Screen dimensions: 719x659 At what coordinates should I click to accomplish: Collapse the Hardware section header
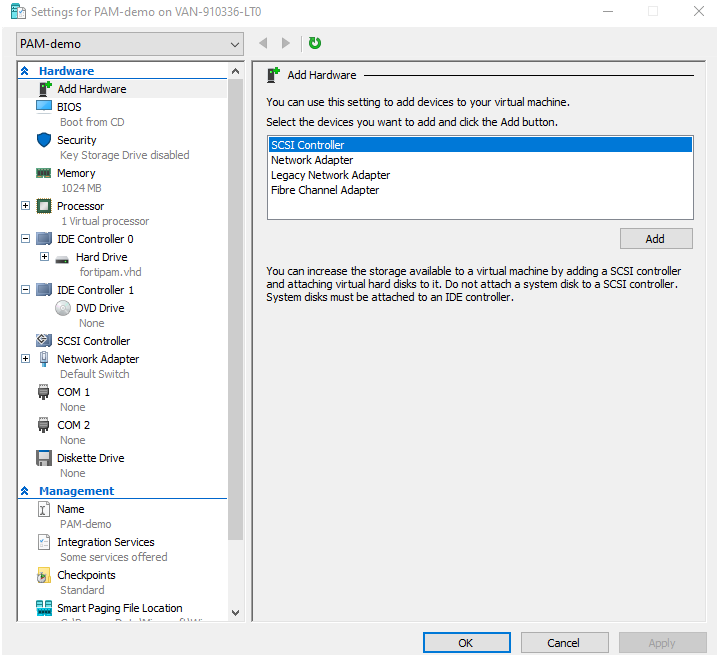click(x=25, y=71)
